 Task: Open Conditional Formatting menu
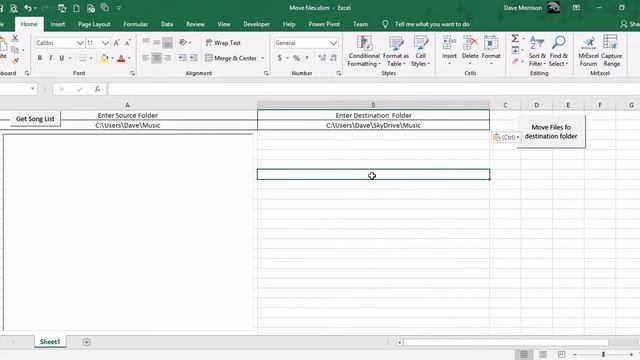tap(364, 51)
